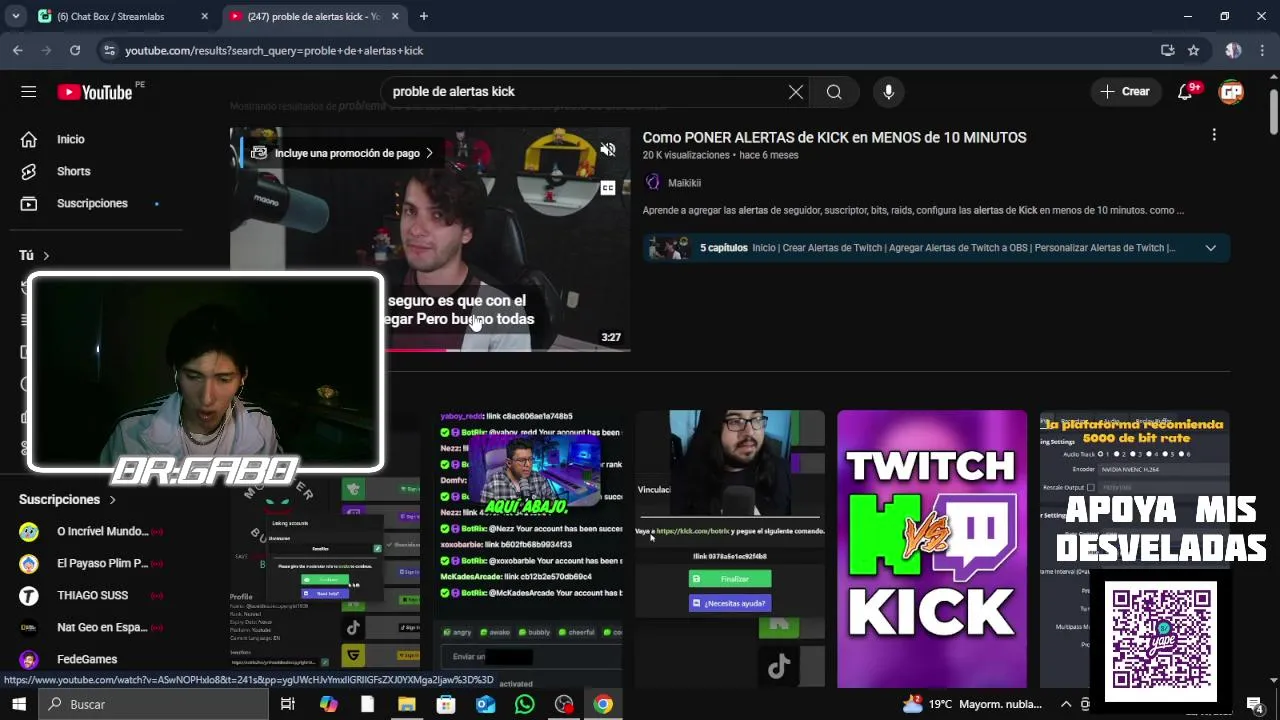Close the Chat Box / Streamlabs tab
The width and height of the screenshot is (1280, 720).
click(x=204, y=16)
